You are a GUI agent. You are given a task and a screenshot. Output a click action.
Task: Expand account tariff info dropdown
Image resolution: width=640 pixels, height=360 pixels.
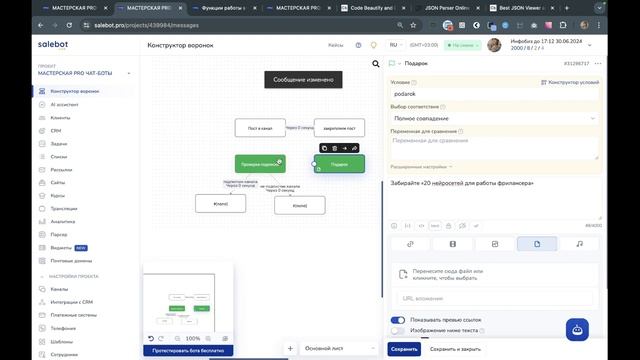(589, 45)
